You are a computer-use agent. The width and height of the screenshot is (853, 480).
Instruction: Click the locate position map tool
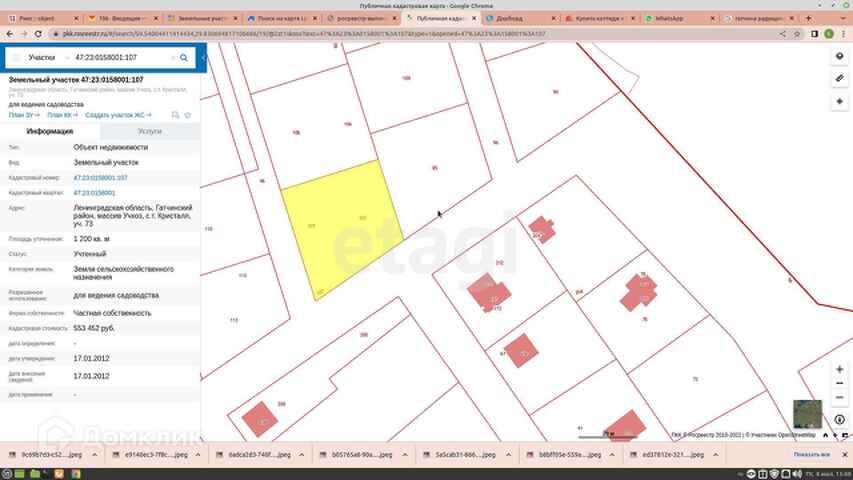point(839,102)
